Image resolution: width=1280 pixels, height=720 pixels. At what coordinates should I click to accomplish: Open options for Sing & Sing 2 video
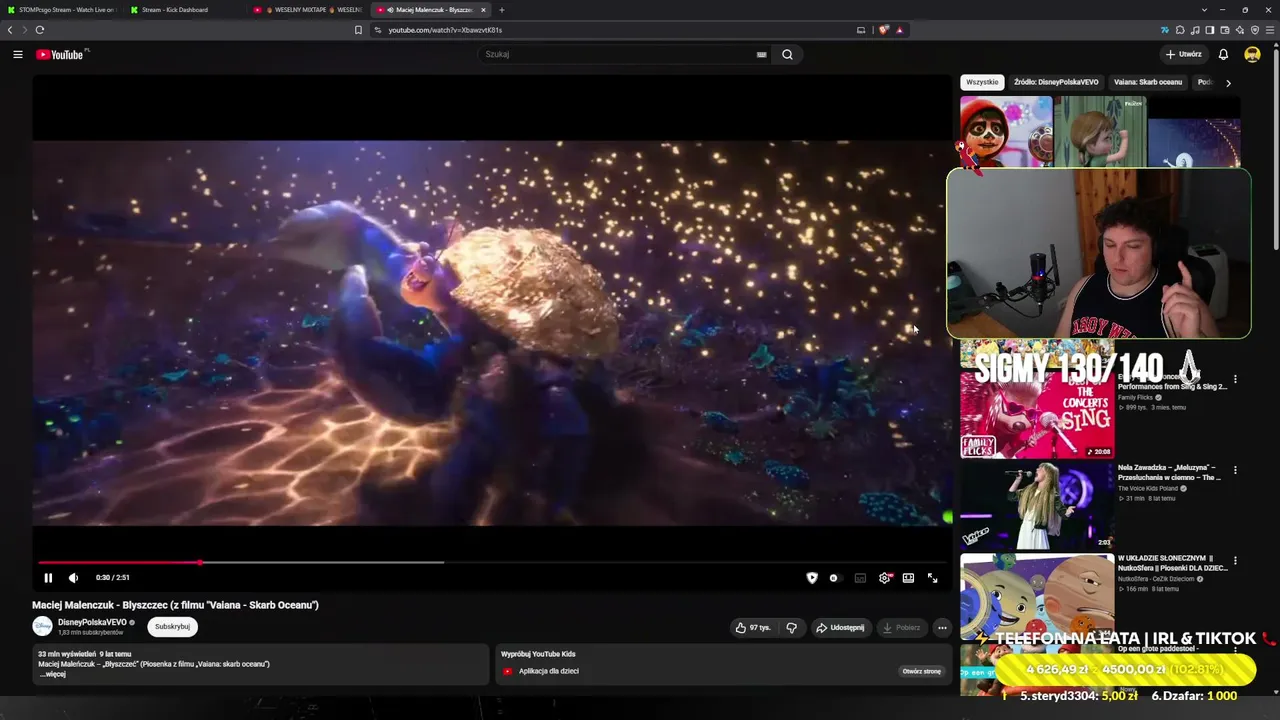(x=1235, y=379)
